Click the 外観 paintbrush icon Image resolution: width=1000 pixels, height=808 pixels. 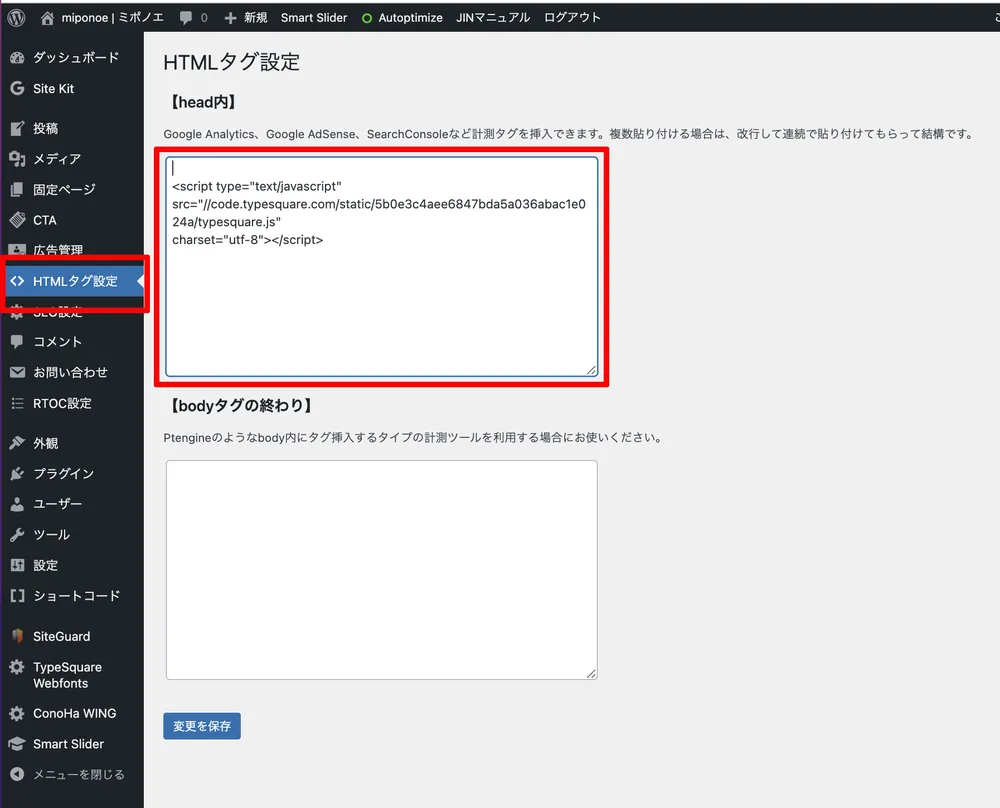click(x=17, y=443)
